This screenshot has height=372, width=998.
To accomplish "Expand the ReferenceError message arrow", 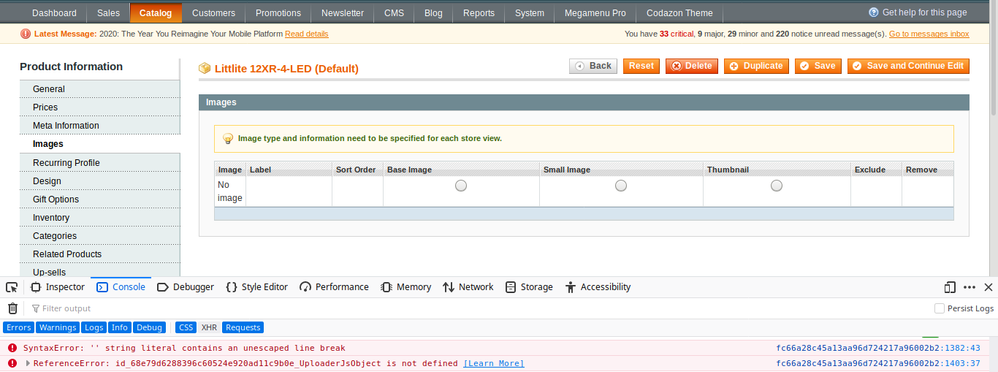I will [x=27, y=363].
